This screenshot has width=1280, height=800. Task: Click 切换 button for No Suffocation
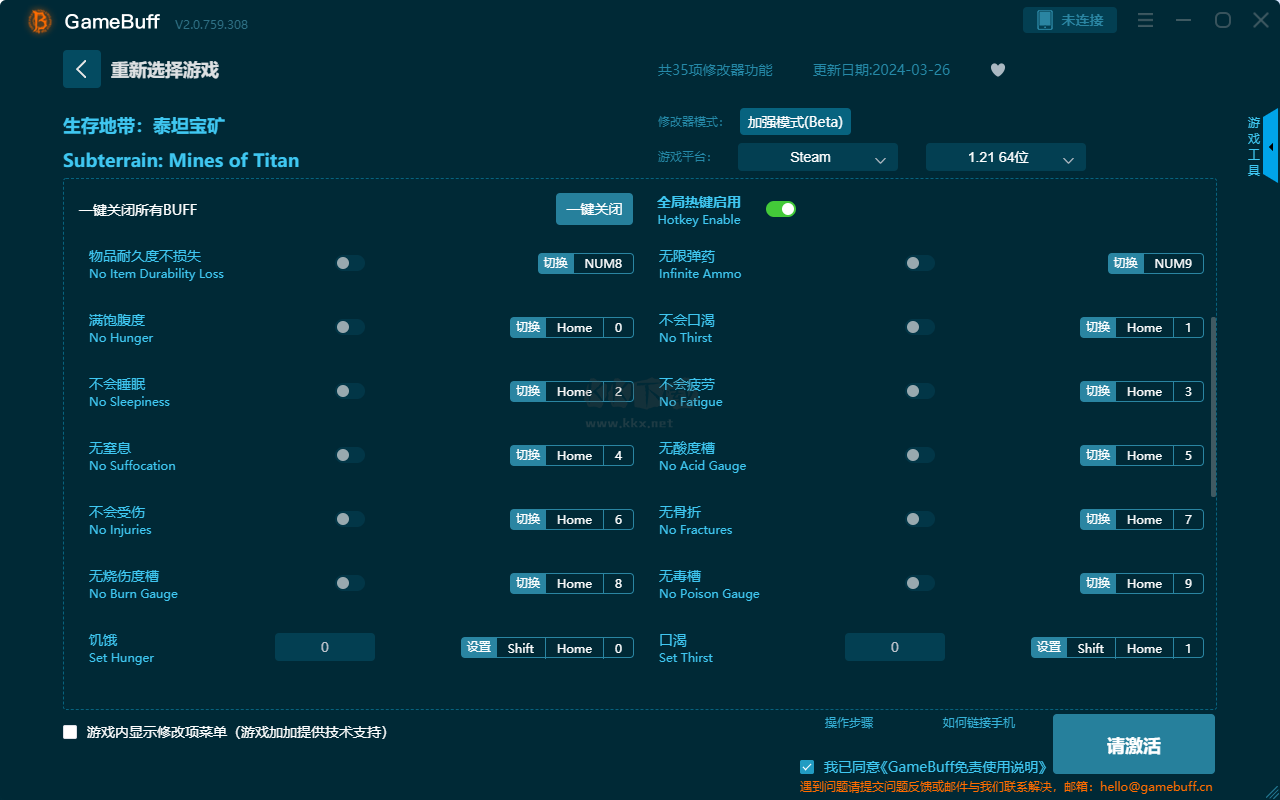point(528,455)
